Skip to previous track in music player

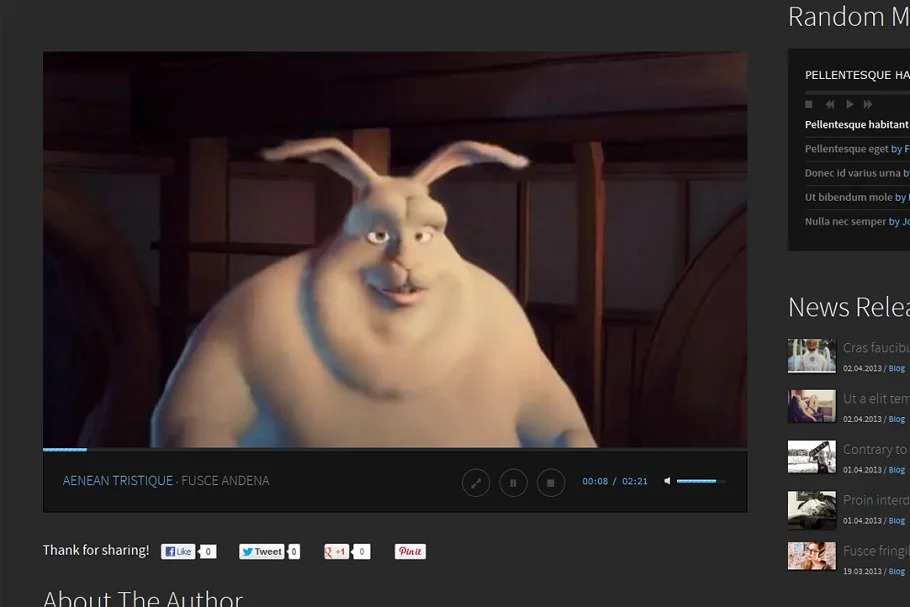pos(829,104)
